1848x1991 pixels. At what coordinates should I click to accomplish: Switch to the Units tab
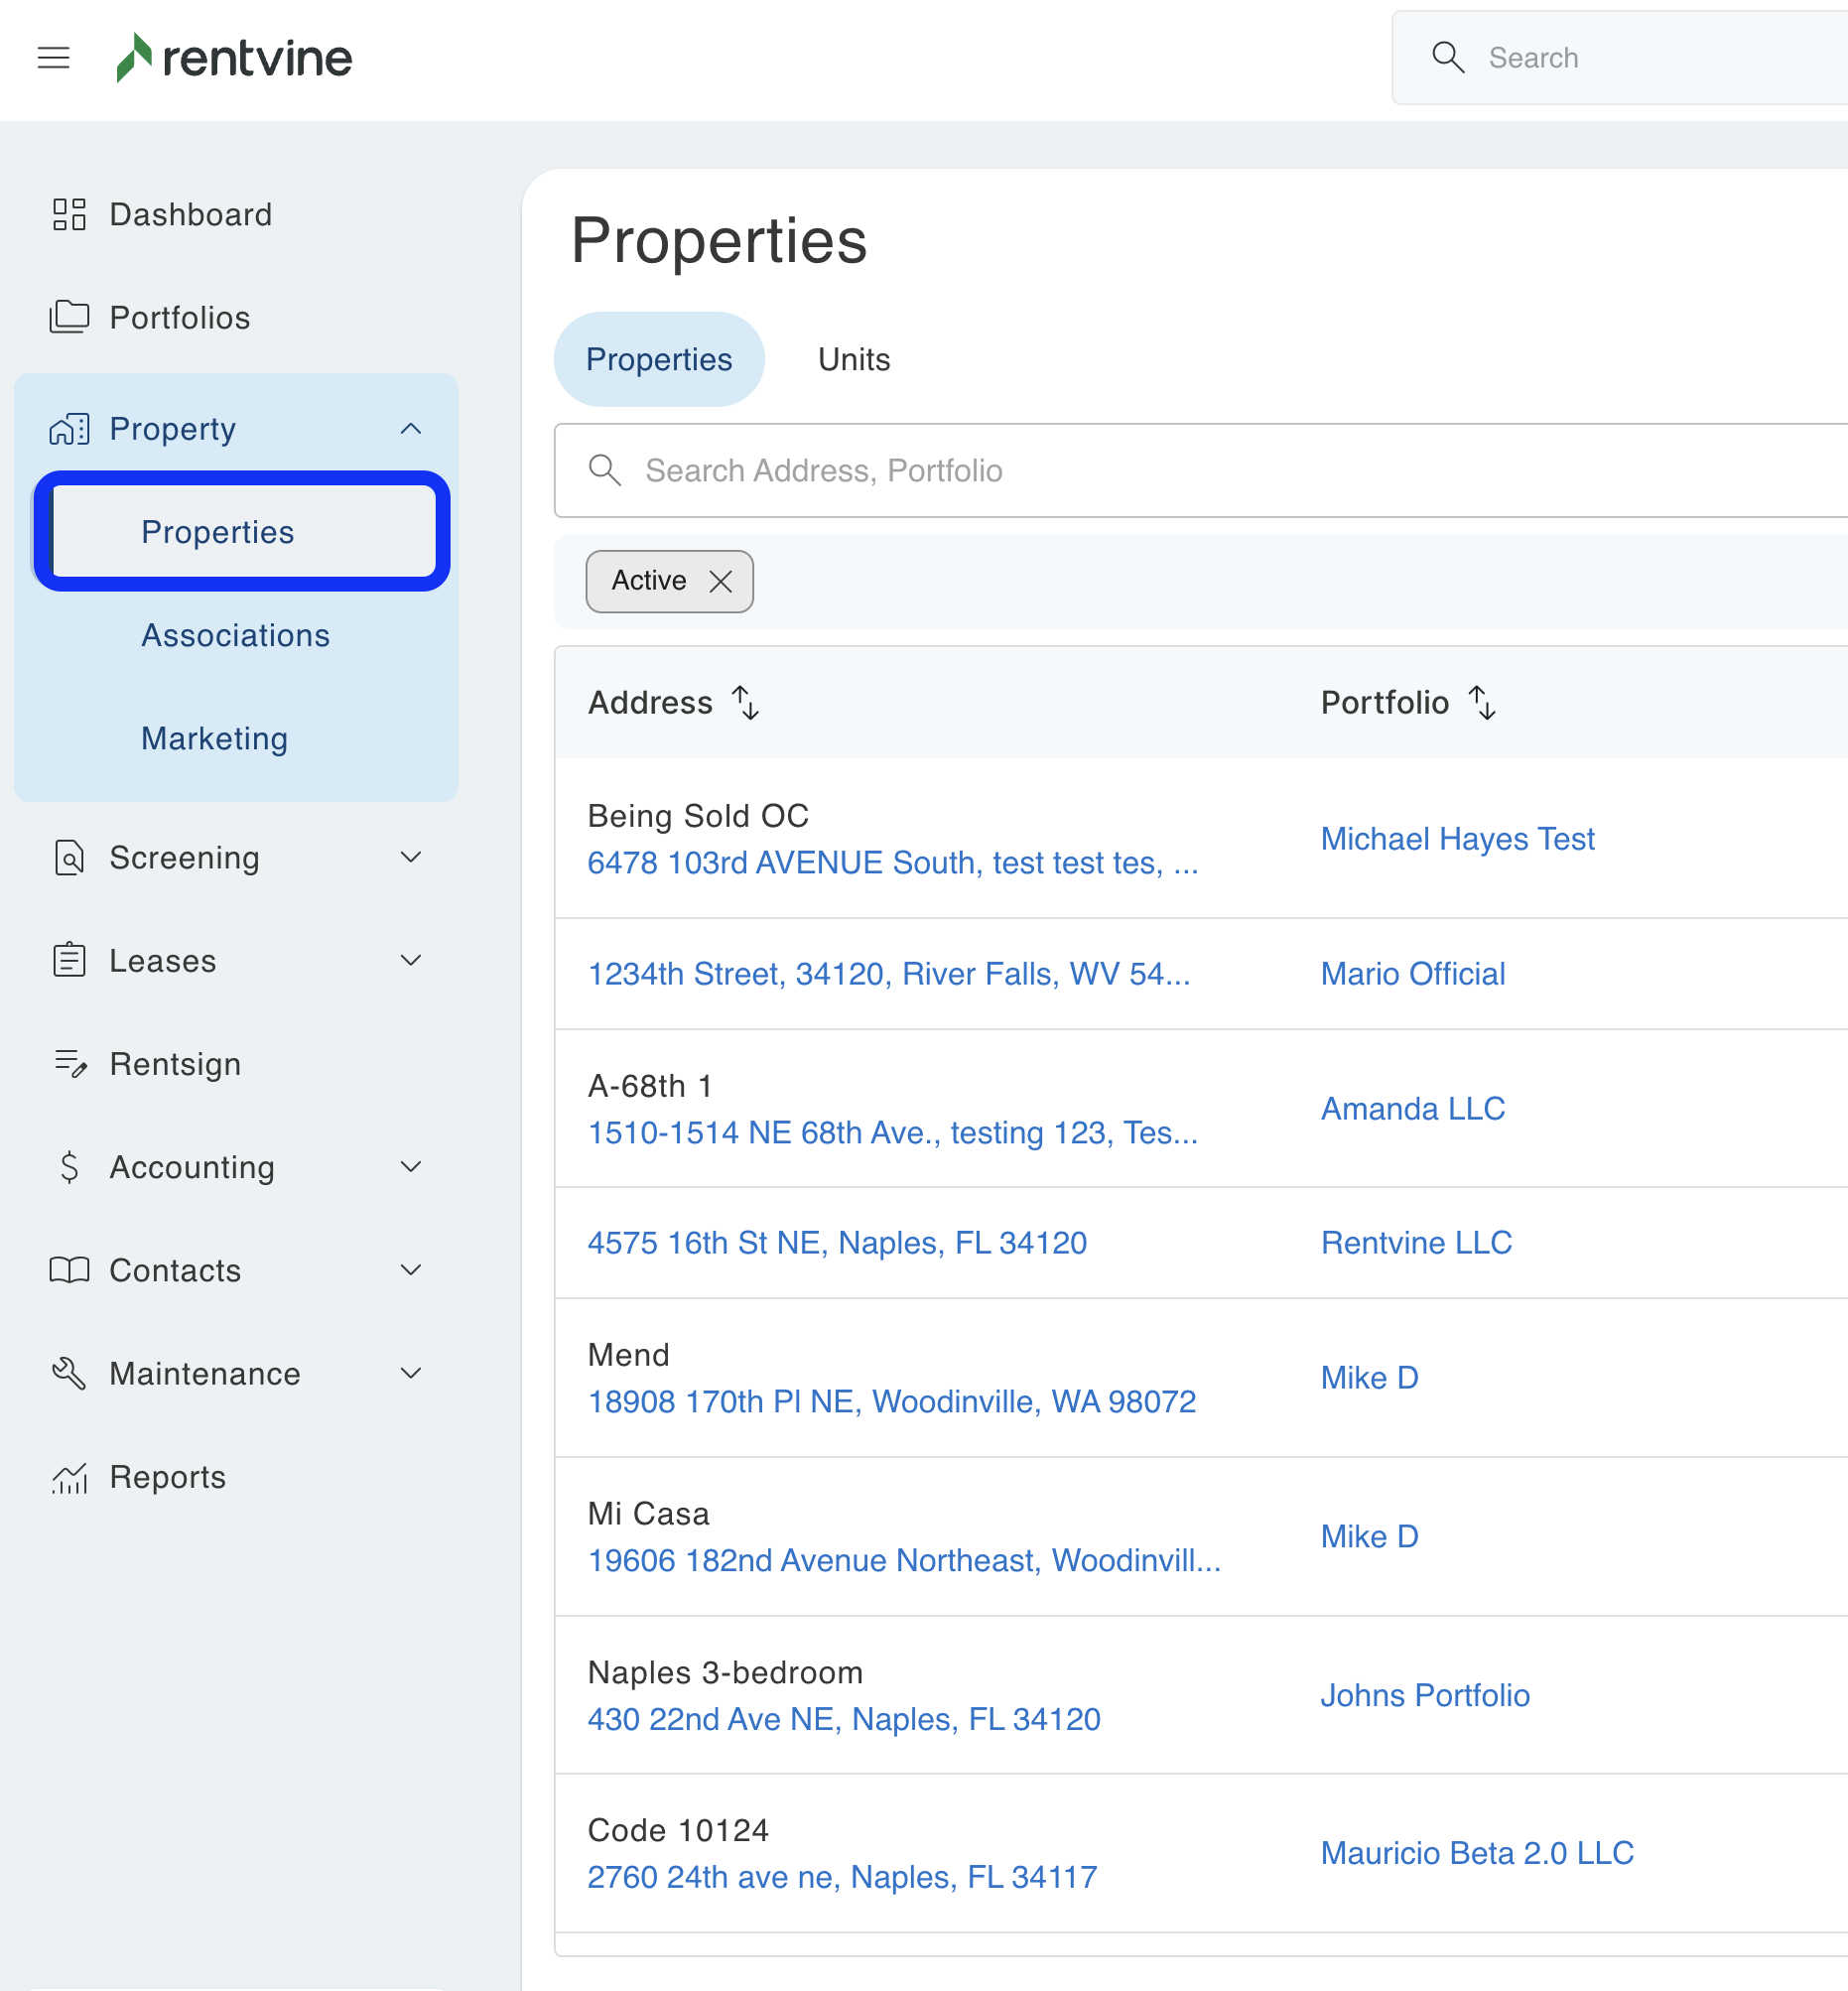click(853, 359)
